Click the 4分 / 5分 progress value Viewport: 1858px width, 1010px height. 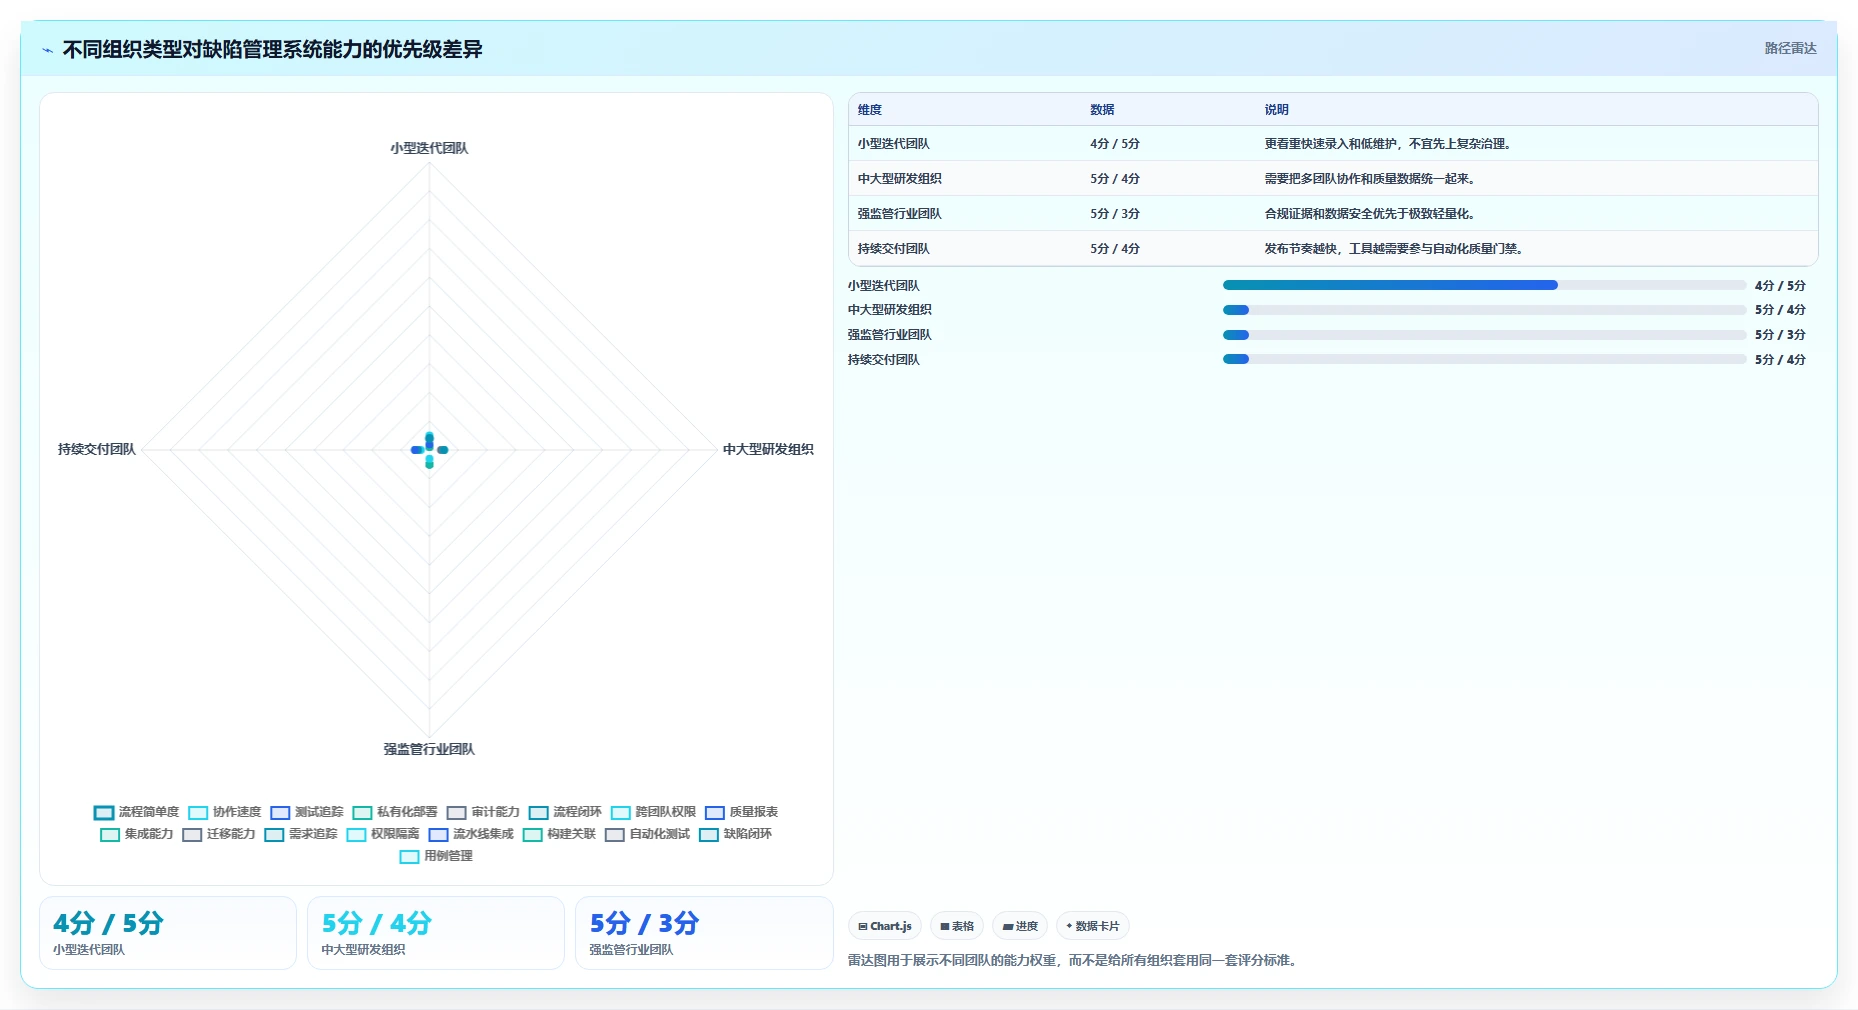pos(1780,286)
